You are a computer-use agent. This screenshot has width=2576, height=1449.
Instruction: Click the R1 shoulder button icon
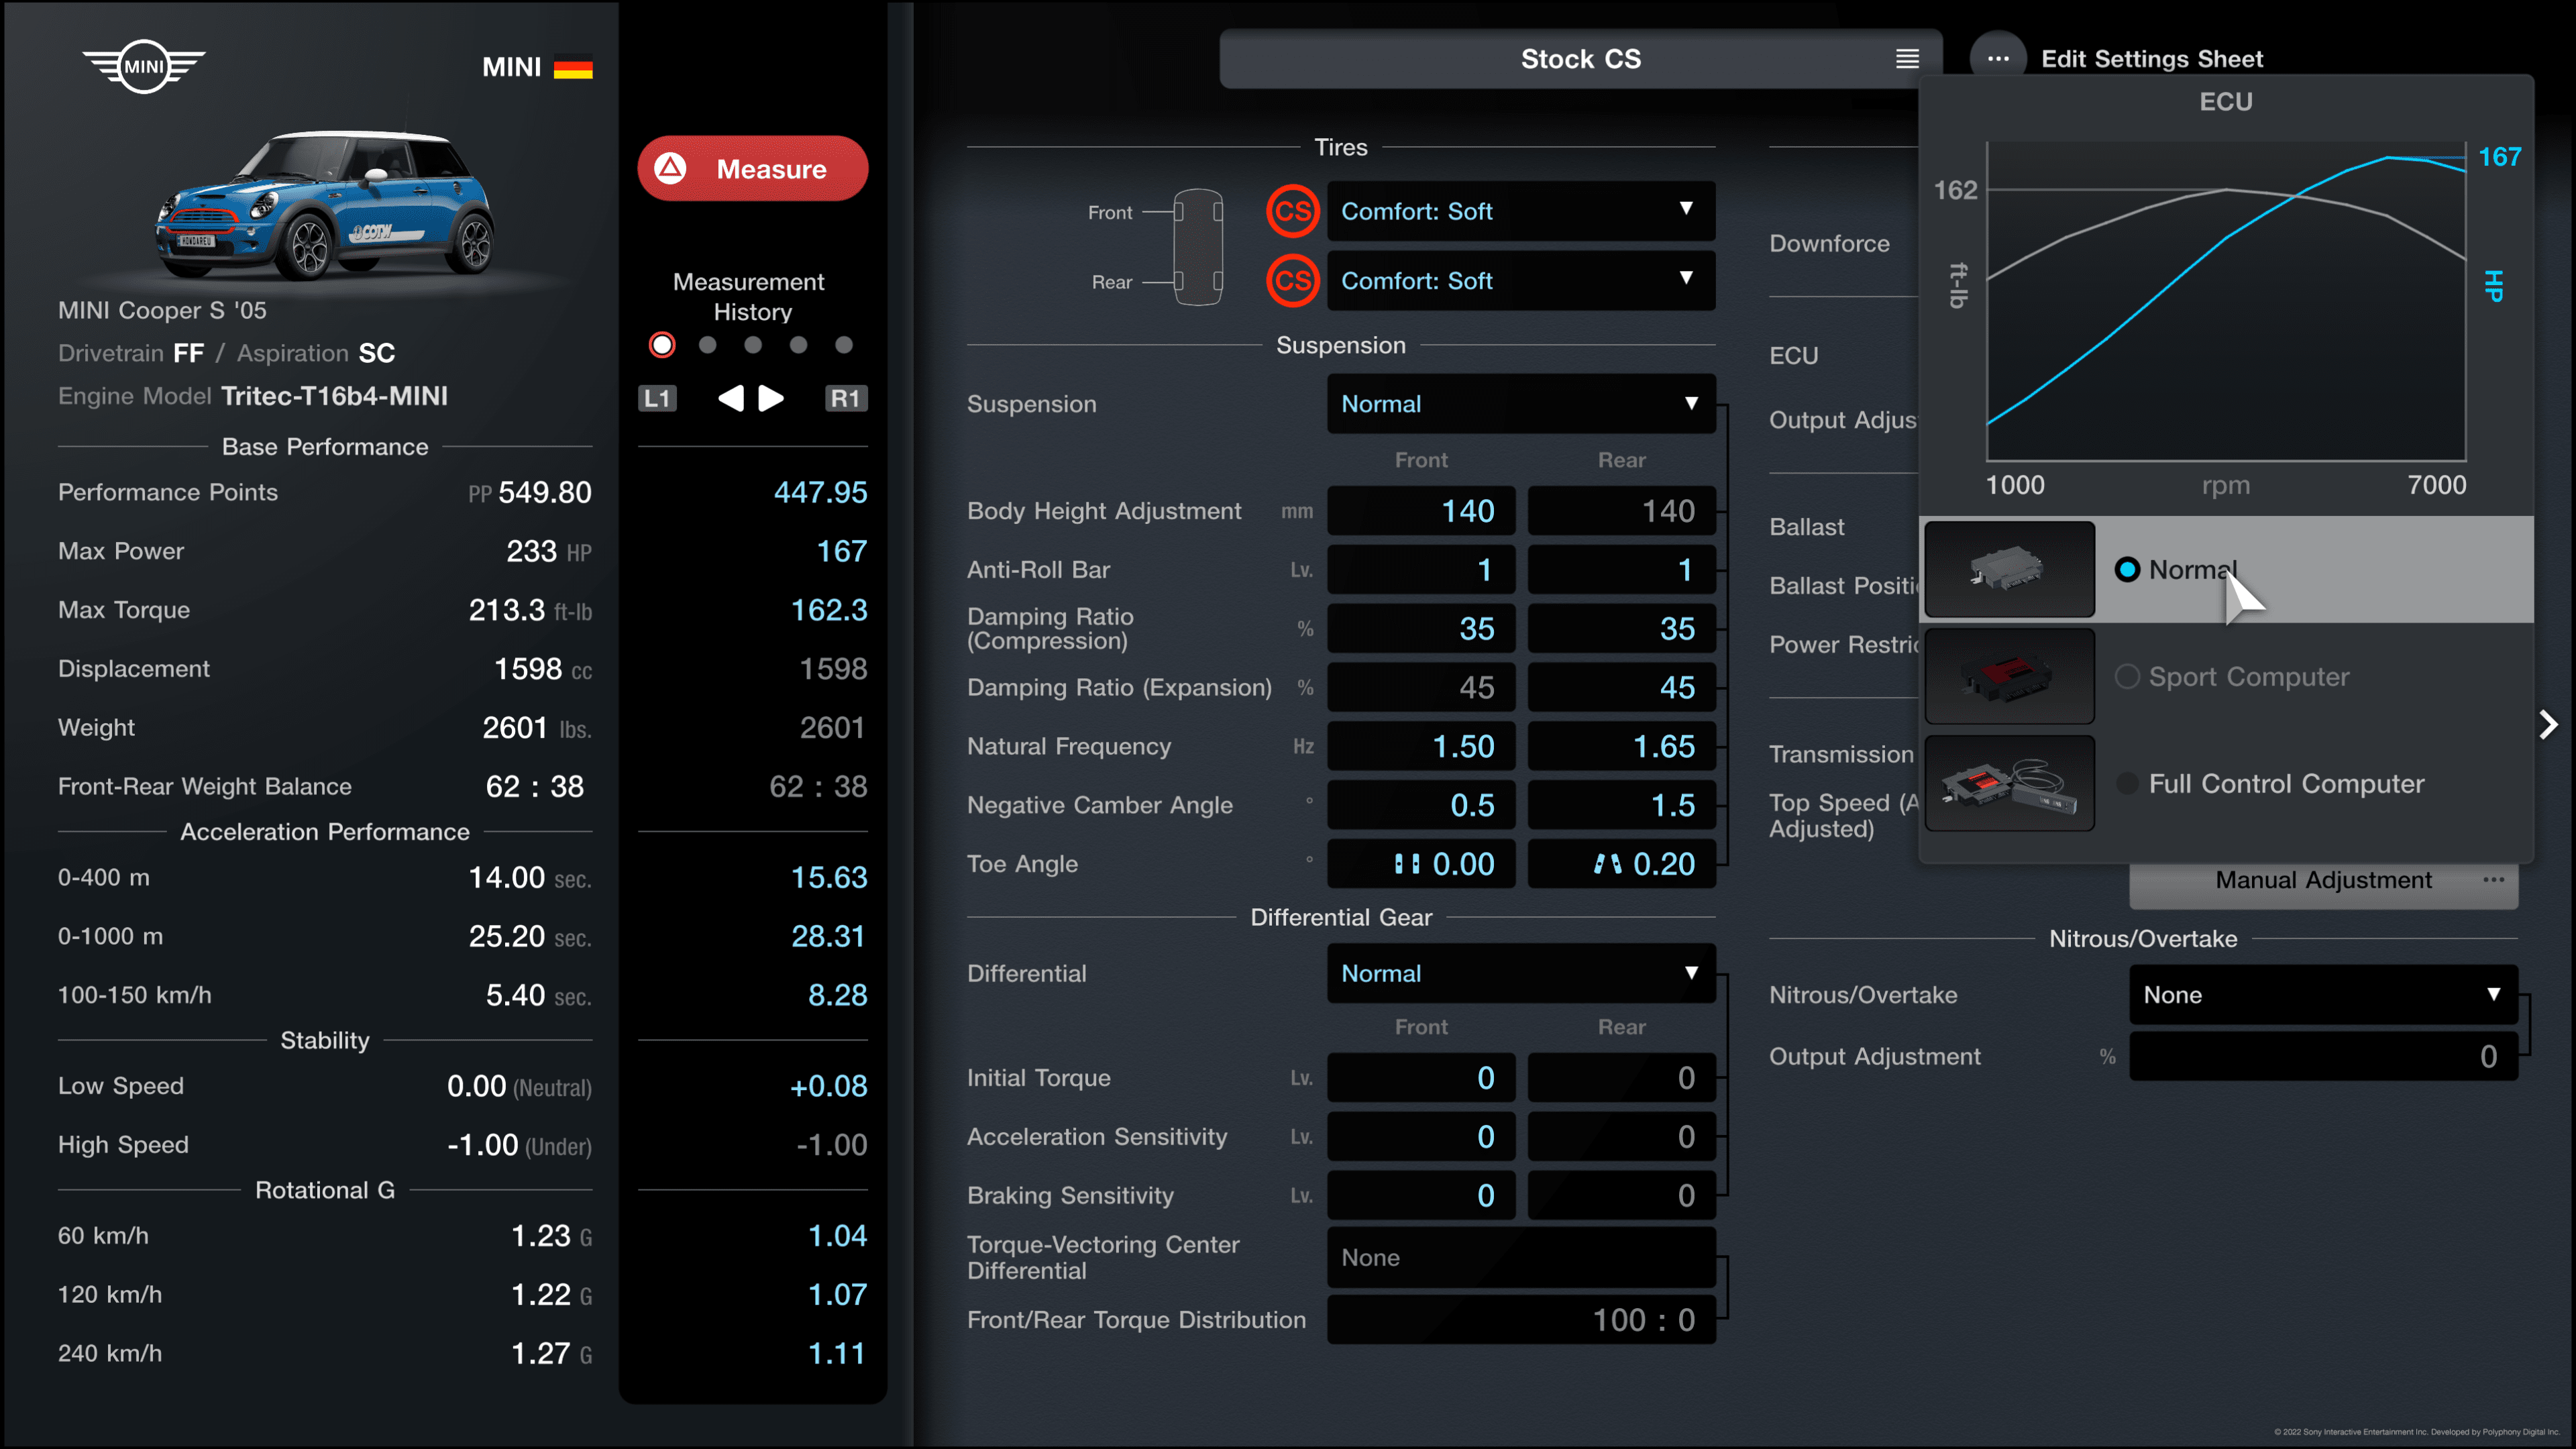[x=845, y=398]
